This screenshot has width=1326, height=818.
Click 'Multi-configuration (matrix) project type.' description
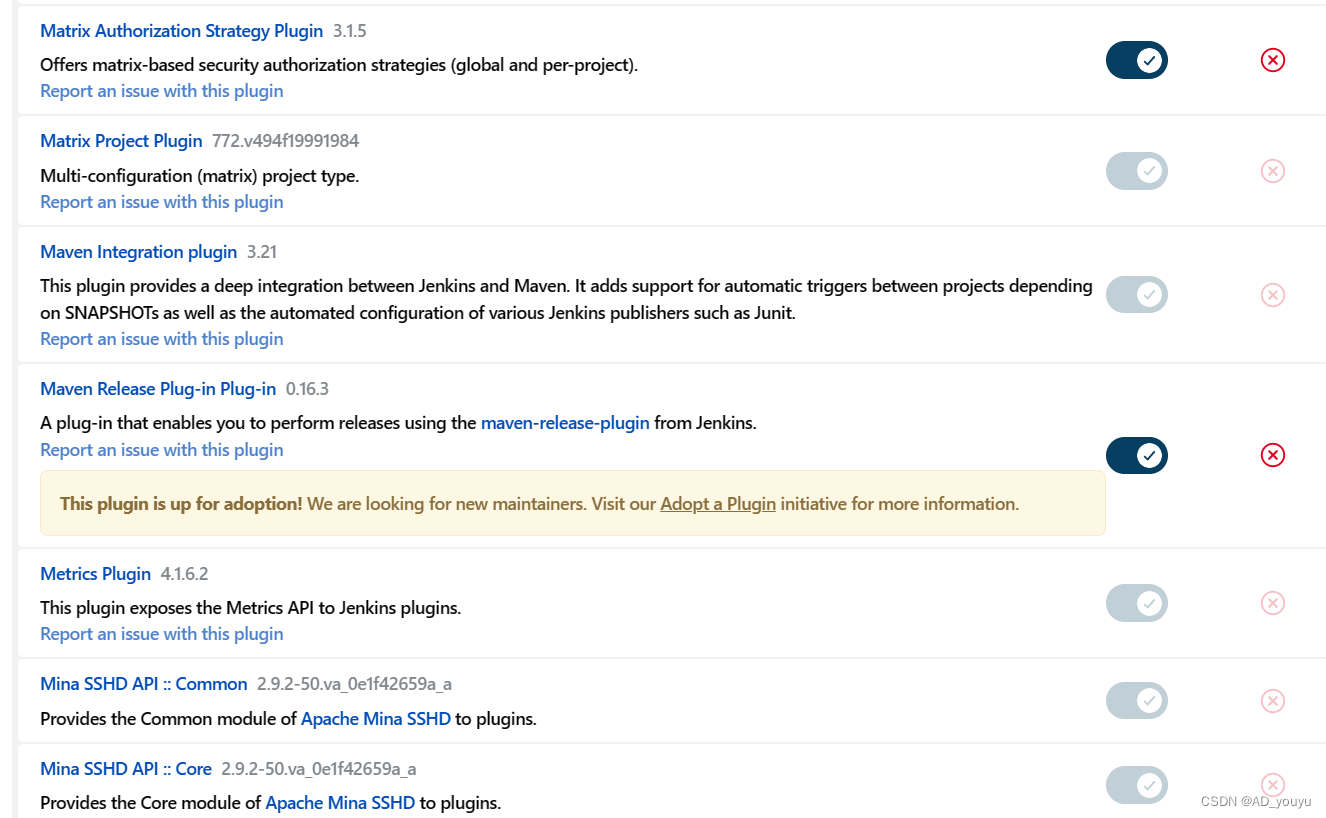coord(199,176)
